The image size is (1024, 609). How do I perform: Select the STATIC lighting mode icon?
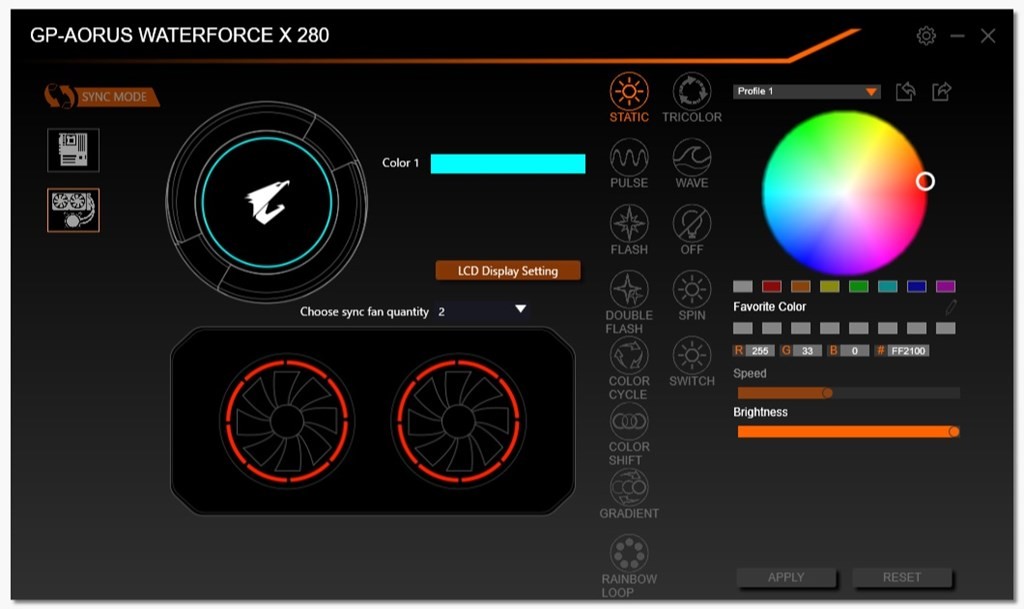tap(629, 91)
